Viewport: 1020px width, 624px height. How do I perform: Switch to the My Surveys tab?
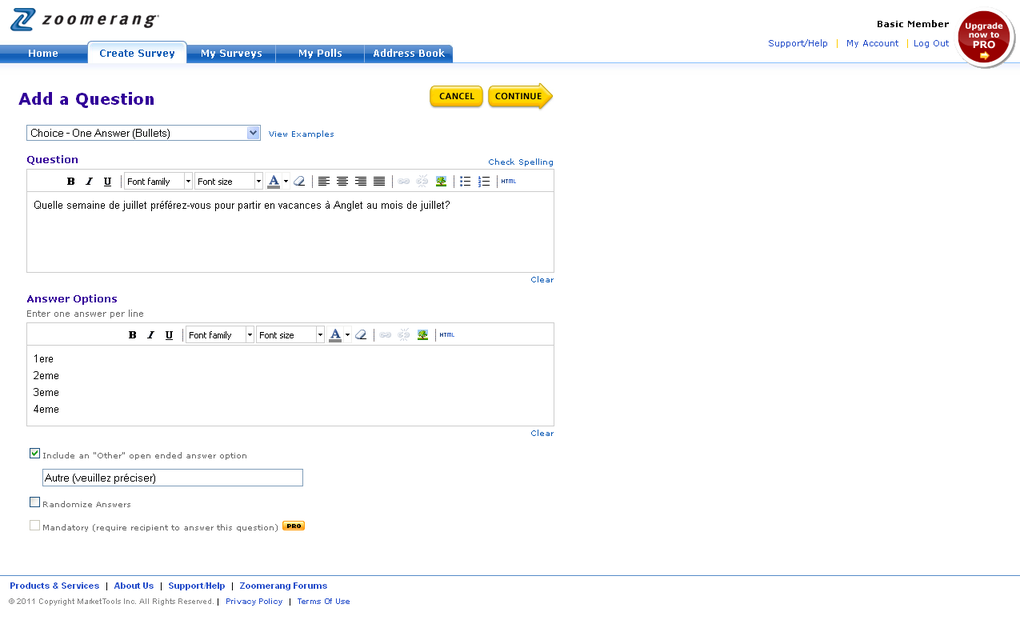click(231, 52)
